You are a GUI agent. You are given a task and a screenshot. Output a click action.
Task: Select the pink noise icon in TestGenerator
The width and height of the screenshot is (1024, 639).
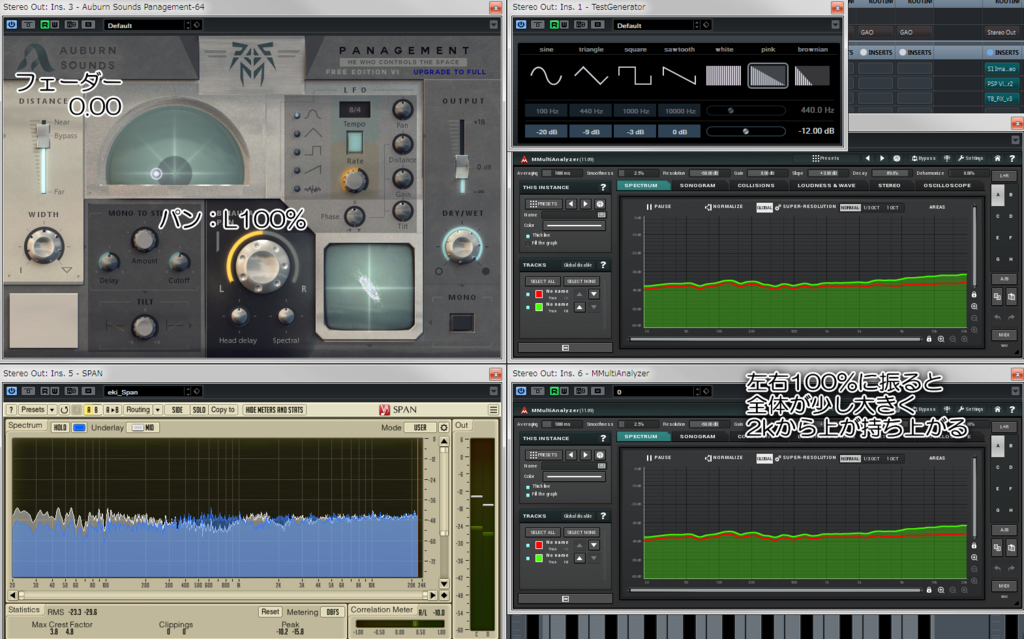[767, 75]
